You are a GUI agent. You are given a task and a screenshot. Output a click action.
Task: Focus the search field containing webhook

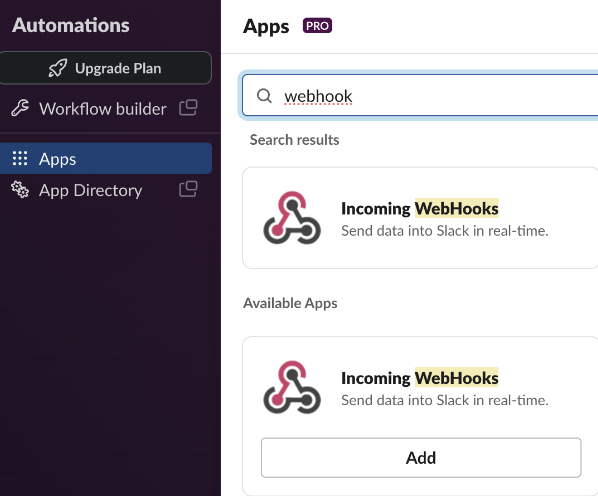click(x=420, y=96)
